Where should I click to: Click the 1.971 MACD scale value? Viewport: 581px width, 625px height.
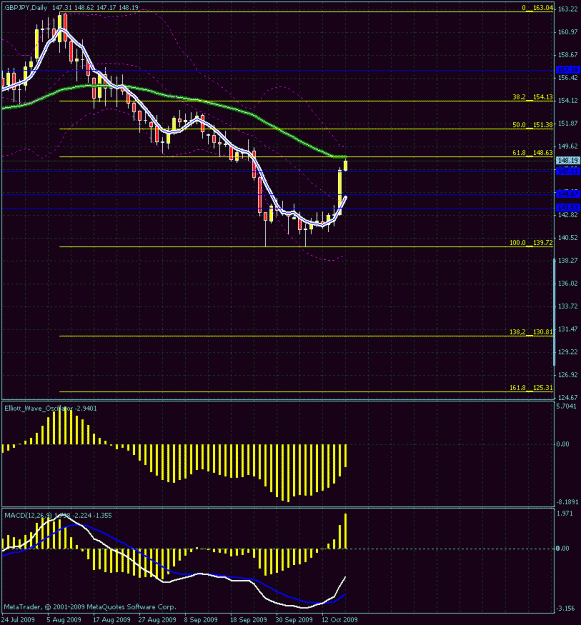click(565, 514)
